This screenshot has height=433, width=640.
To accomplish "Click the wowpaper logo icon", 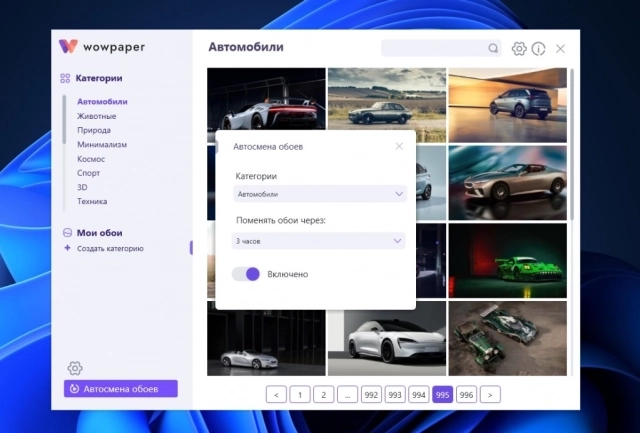I will click(68, 46).
